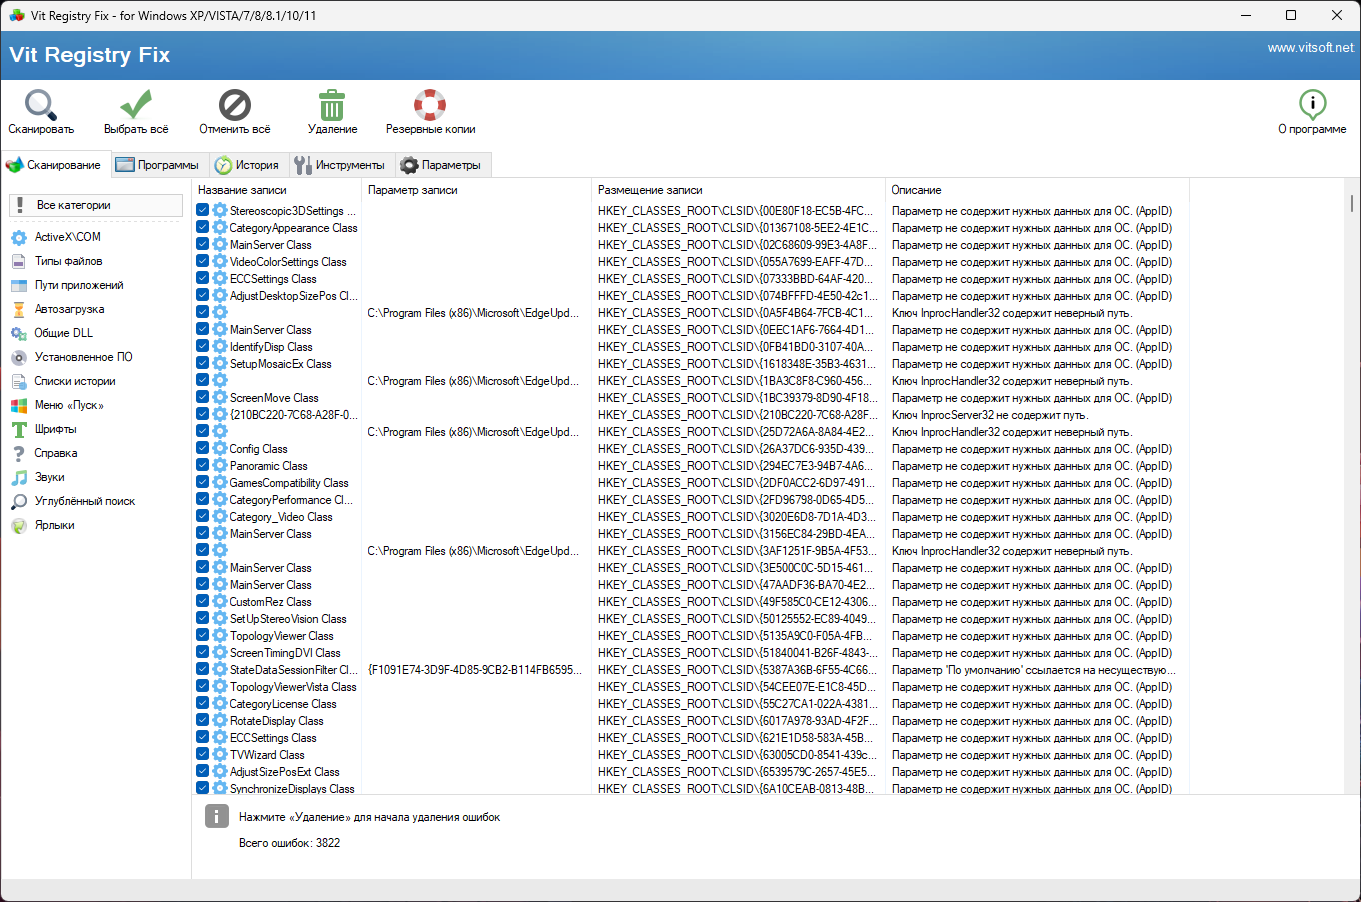Open the История tab

tap(248, 165)
